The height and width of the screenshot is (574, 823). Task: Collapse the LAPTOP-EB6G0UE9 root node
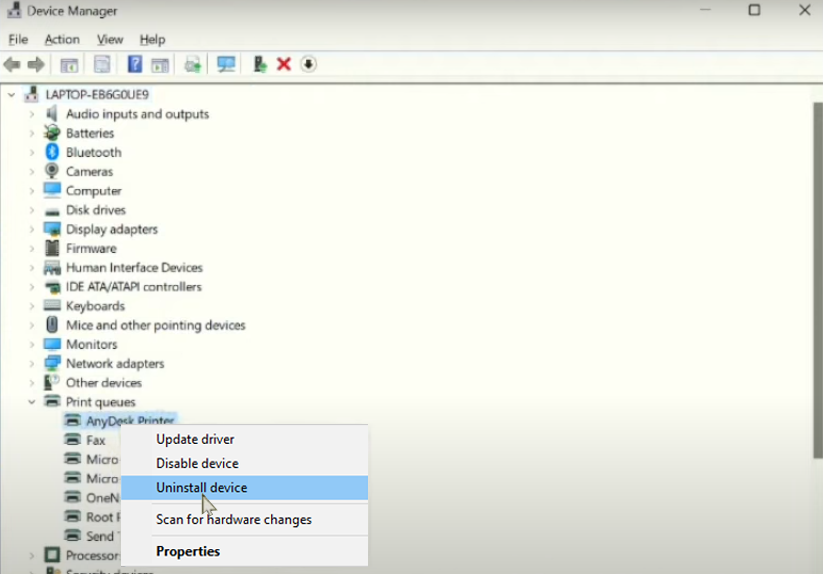tap(11, 95)
